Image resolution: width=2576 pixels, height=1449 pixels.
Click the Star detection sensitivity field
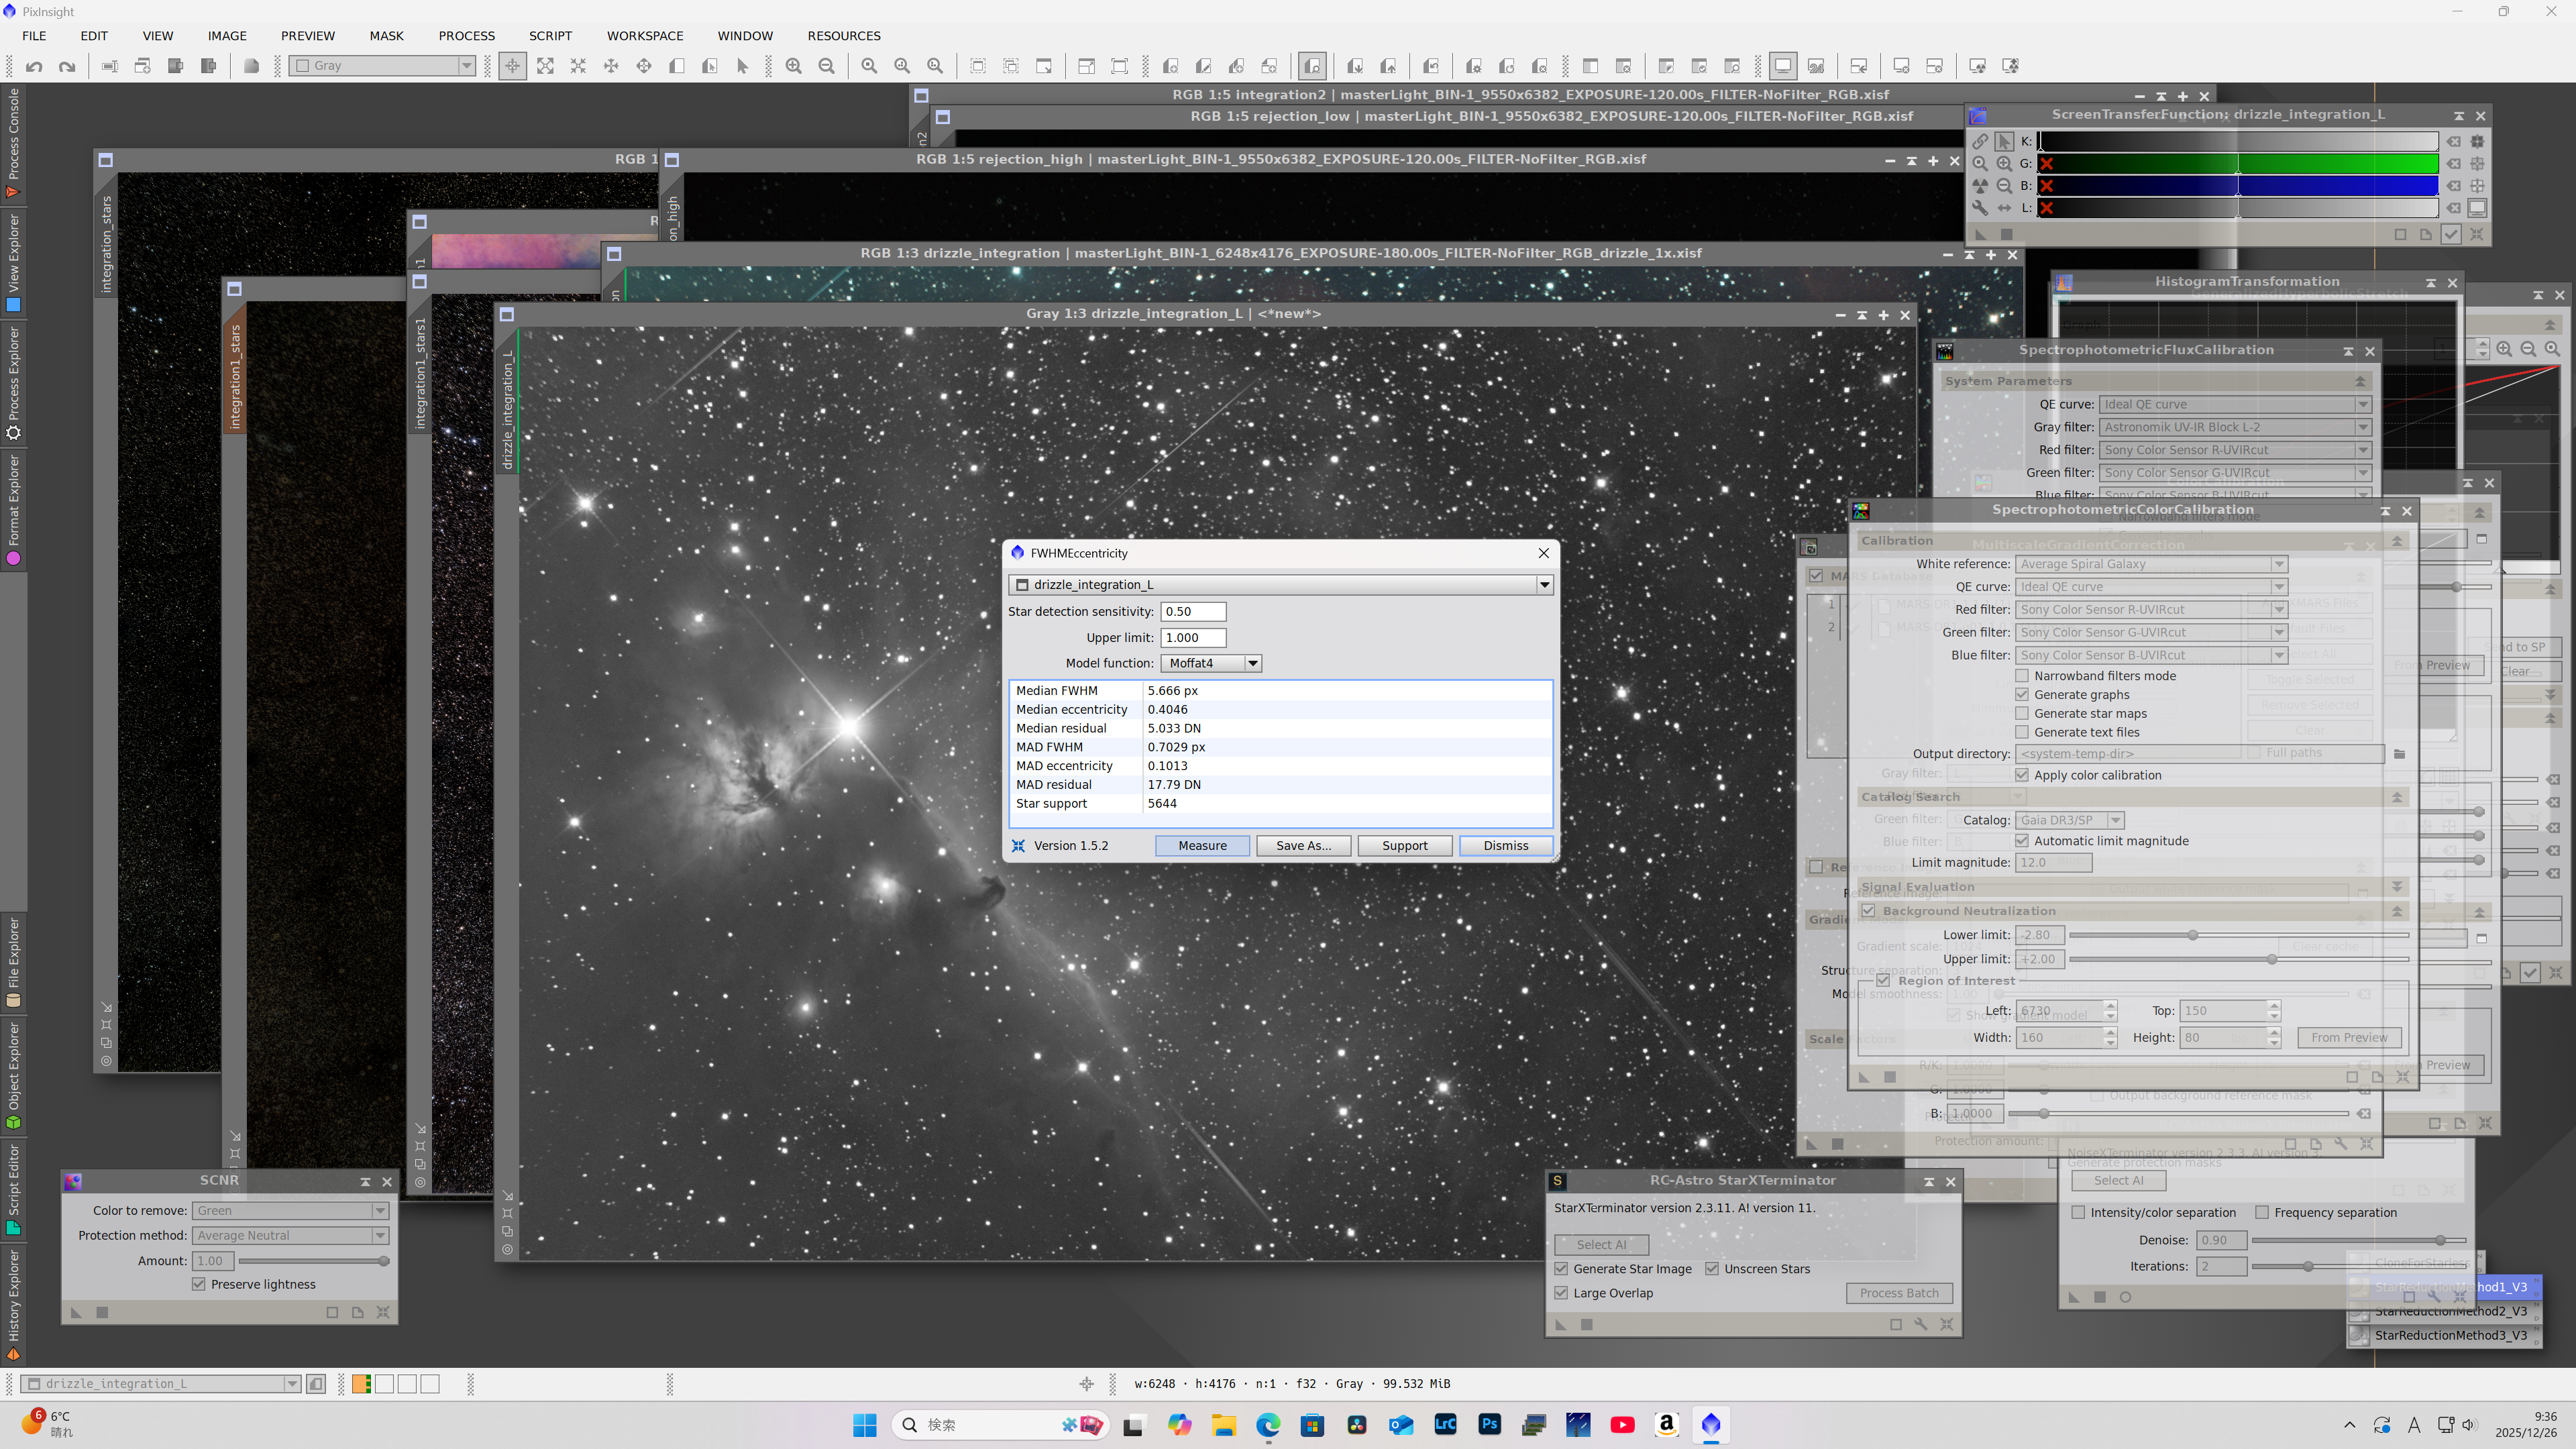[x=1192, y=611]
